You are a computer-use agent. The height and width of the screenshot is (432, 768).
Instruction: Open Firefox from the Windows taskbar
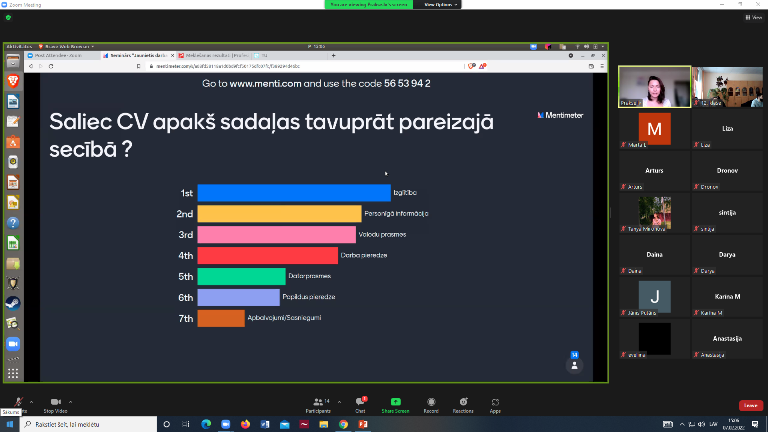(x=245, y=424)
